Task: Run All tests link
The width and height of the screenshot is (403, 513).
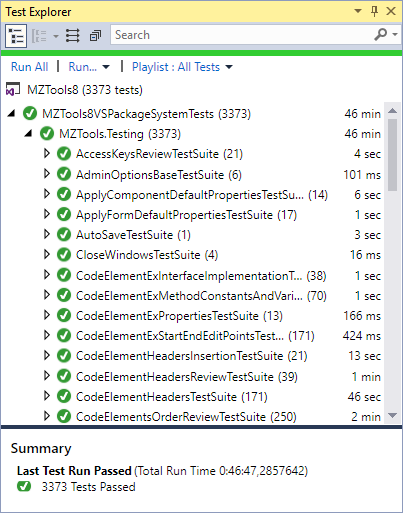Action: 30,67
